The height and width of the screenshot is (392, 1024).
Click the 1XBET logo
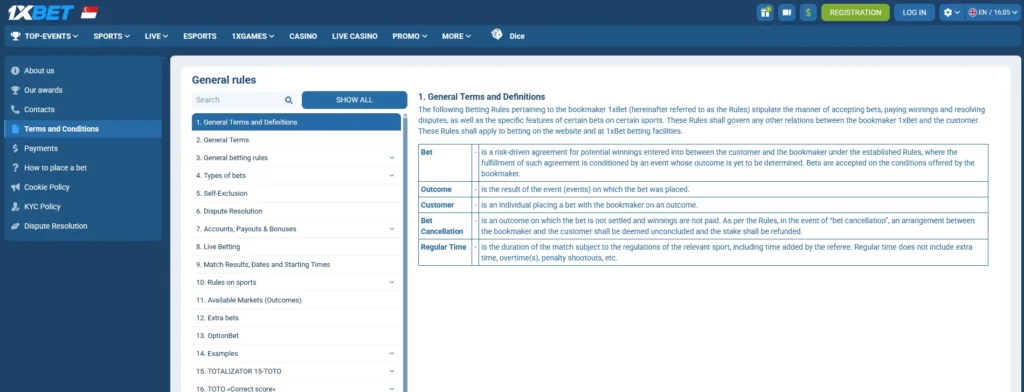pos(40,12)
